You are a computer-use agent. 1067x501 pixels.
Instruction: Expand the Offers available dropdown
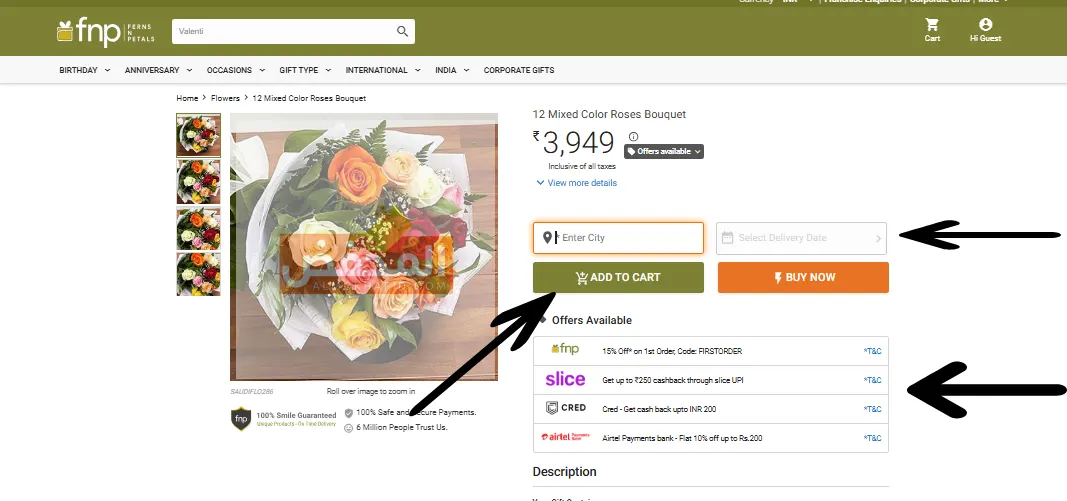click(x=664, y=151)
